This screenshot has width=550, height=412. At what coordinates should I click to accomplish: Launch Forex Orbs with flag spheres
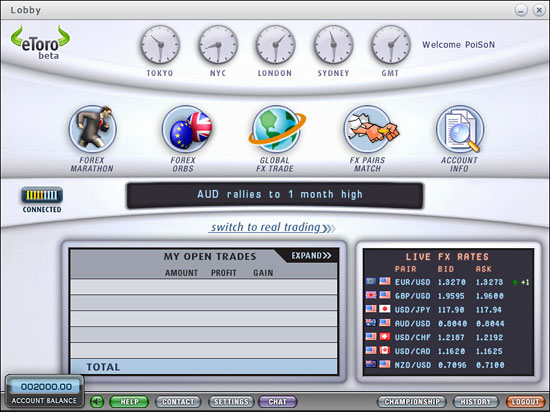point(187,129)
